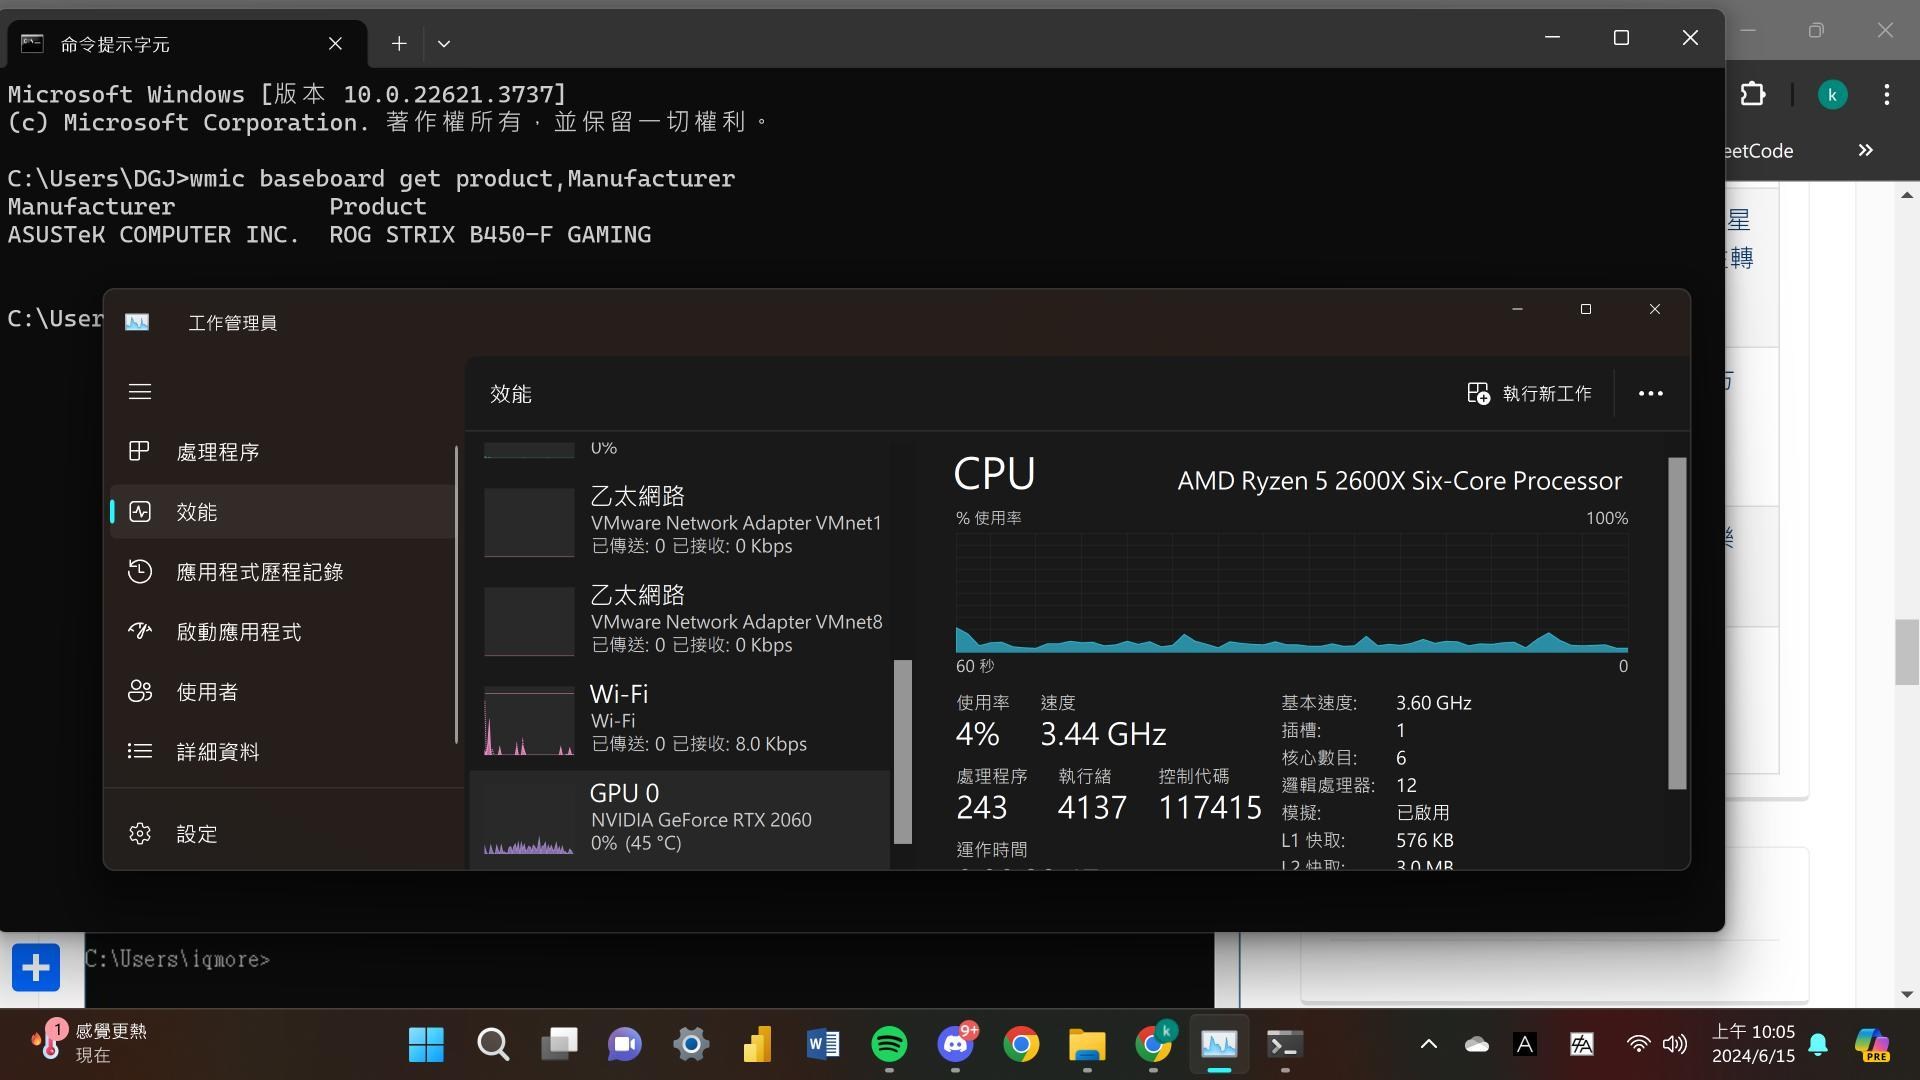Viewport: 1920px width, 1080px height.
Task: Open App history sidebar page
Action: (x=259, y=572)
